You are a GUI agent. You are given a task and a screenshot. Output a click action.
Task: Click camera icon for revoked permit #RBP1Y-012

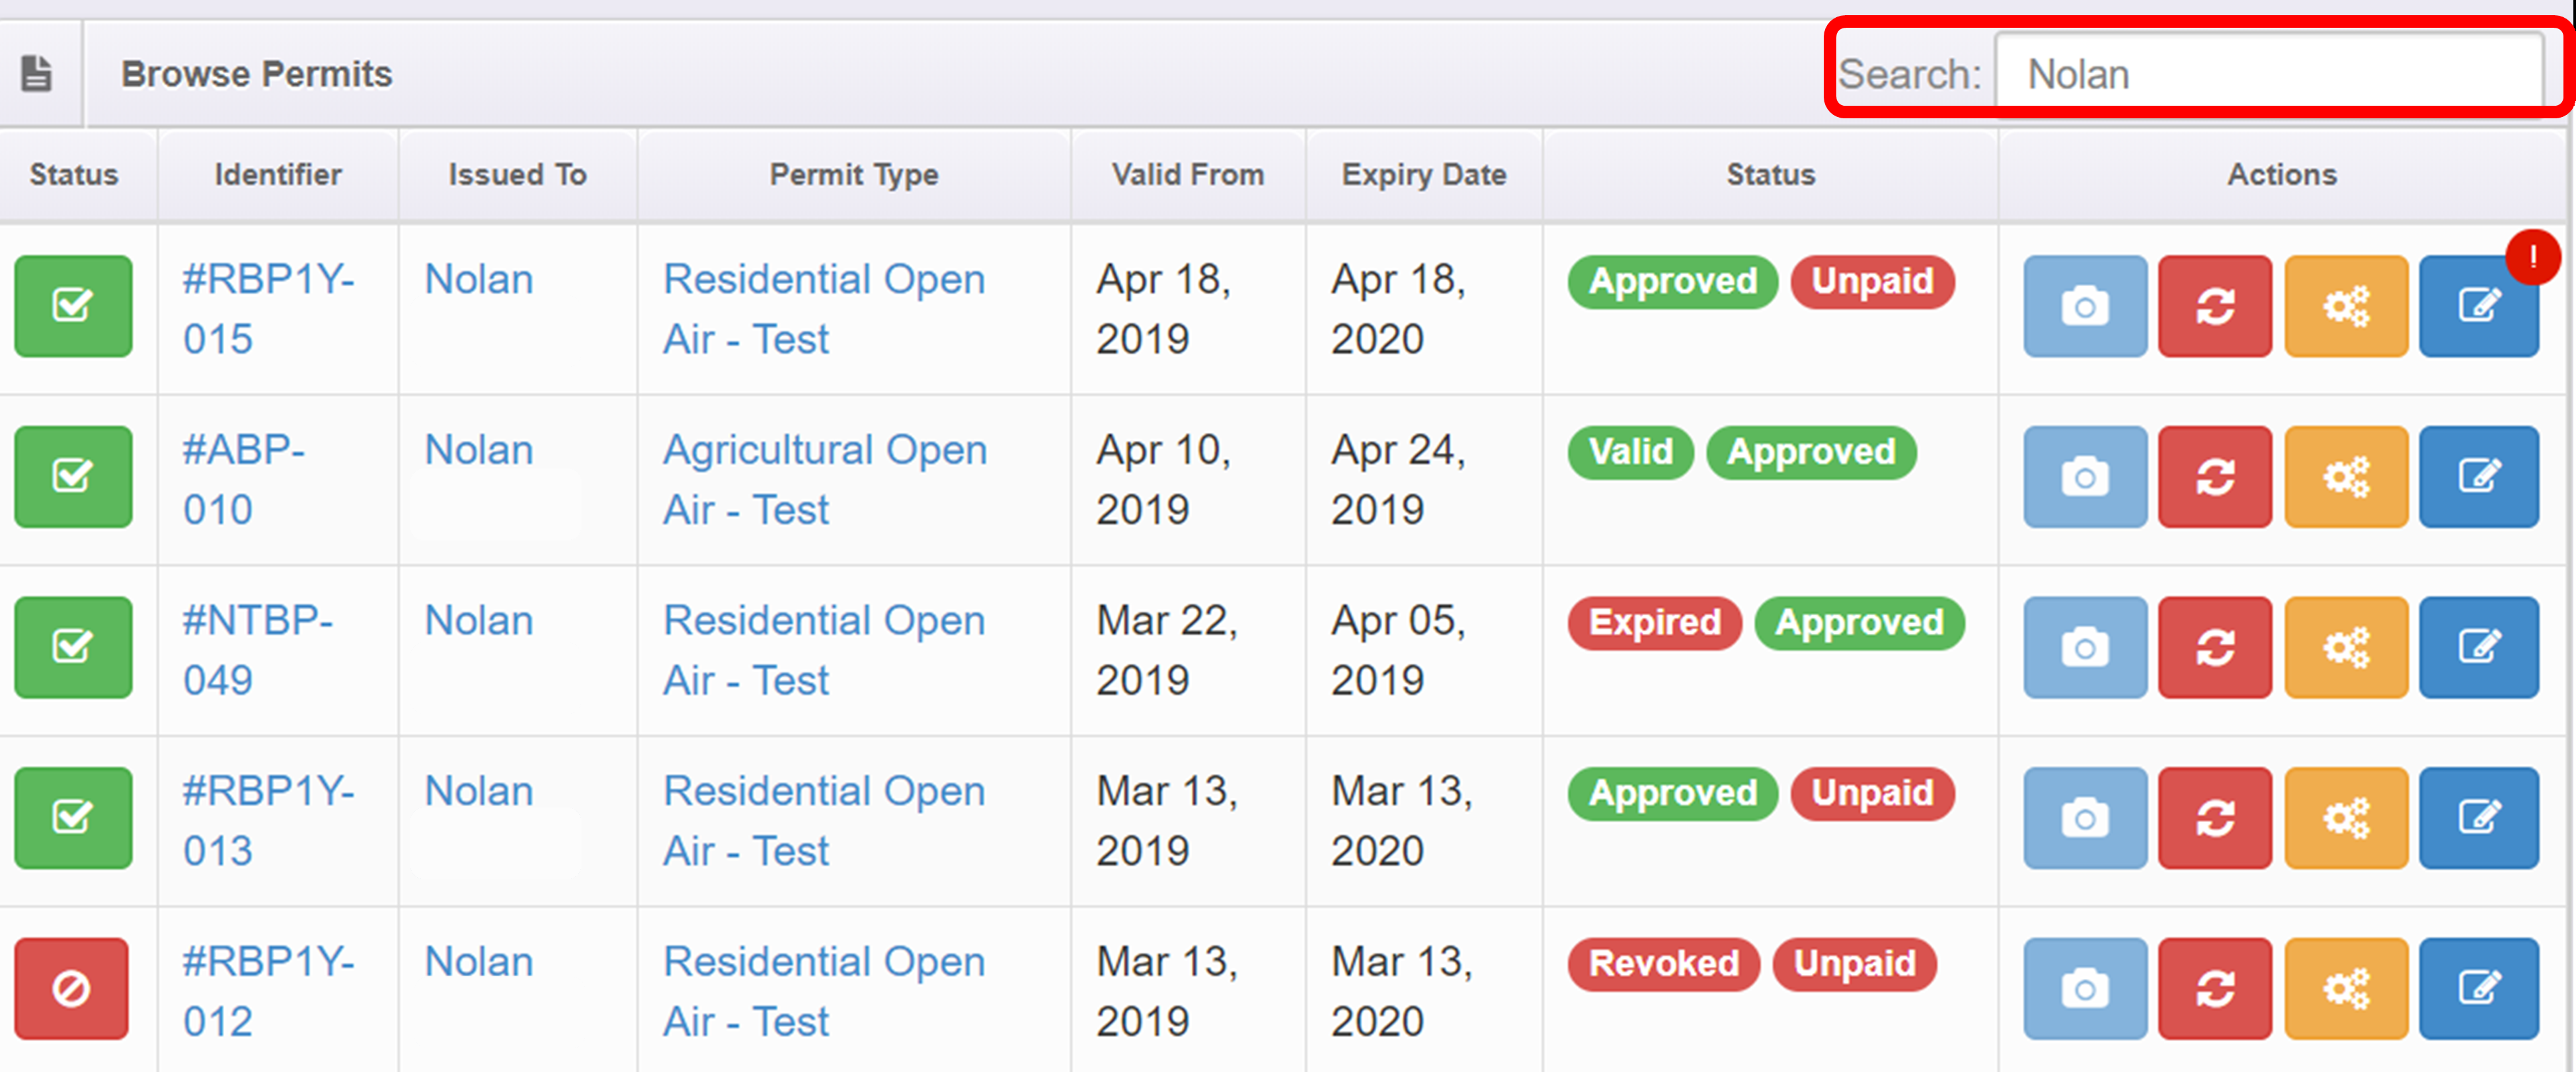click(x=2084, y=989)
